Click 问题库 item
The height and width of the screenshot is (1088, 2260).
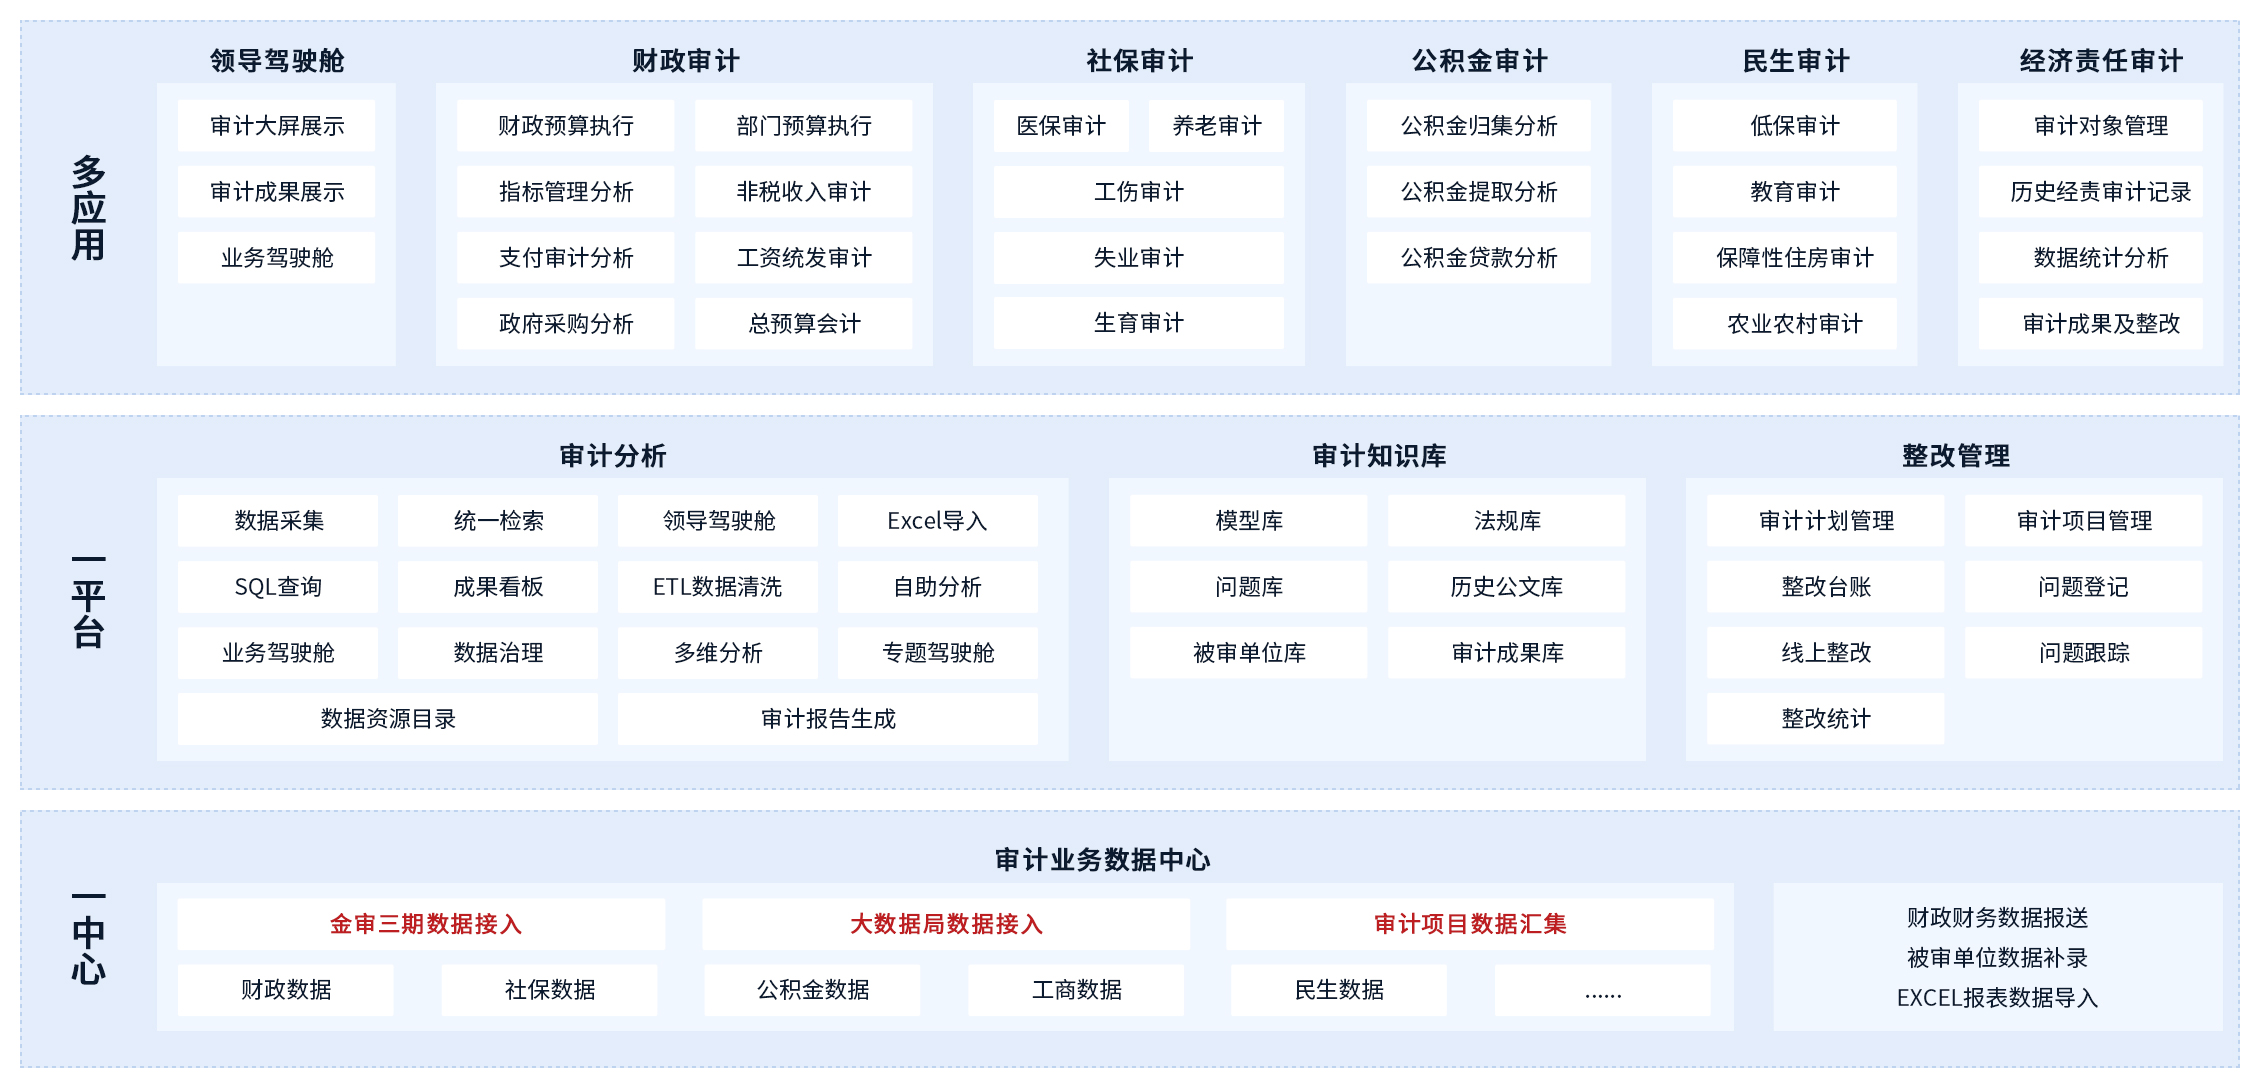(x=1248, y=587)
